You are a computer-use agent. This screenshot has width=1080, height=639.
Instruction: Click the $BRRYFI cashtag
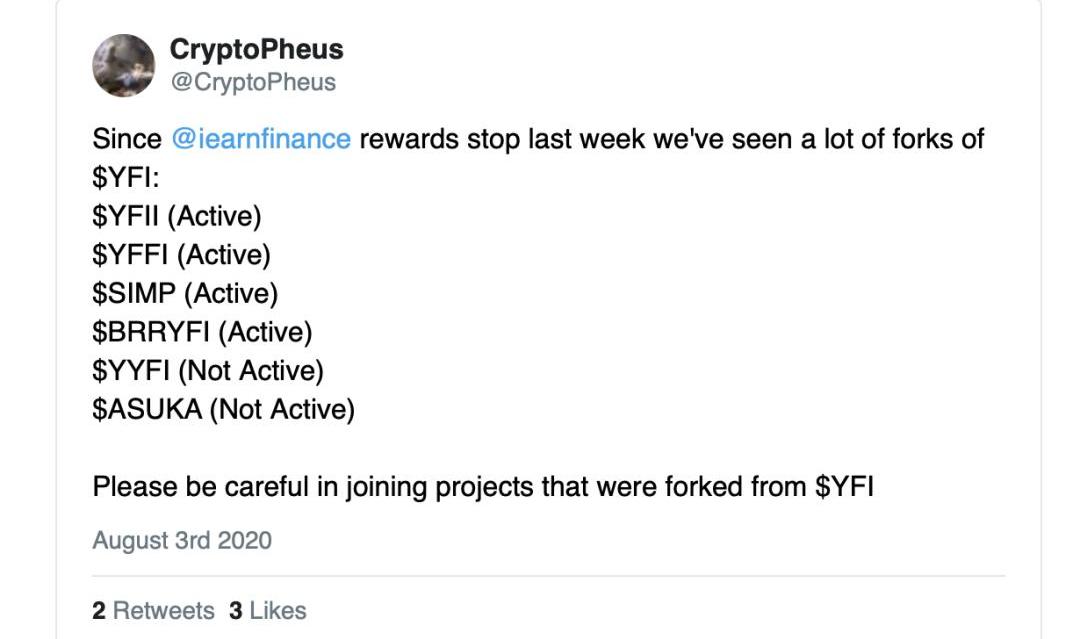tap(151, 332)
